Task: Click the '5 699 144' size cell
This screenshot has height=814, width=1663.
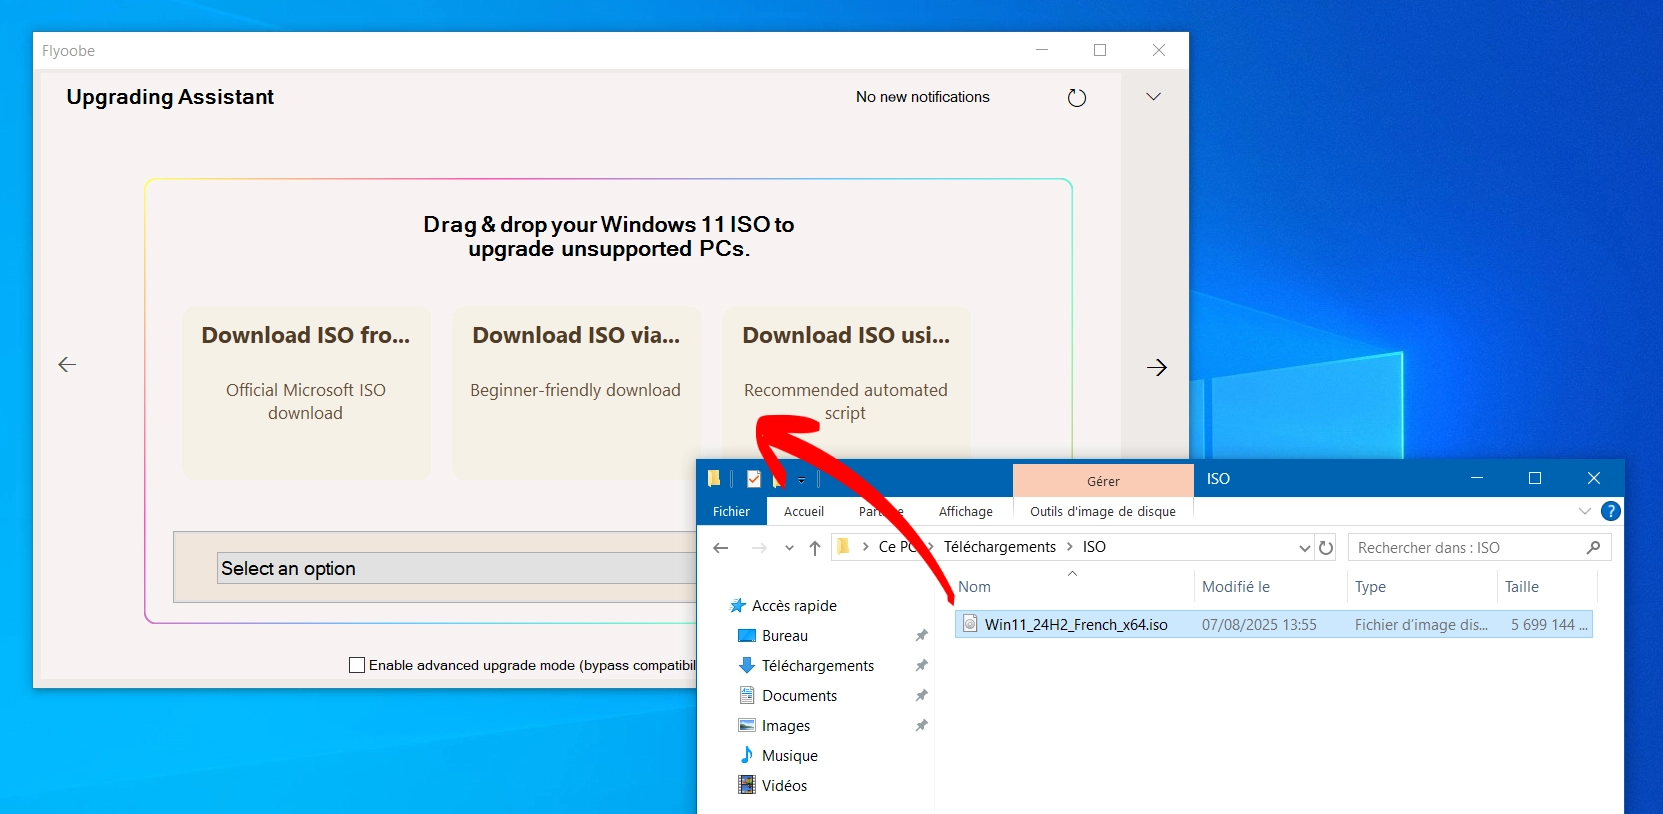Action: 1549,625
